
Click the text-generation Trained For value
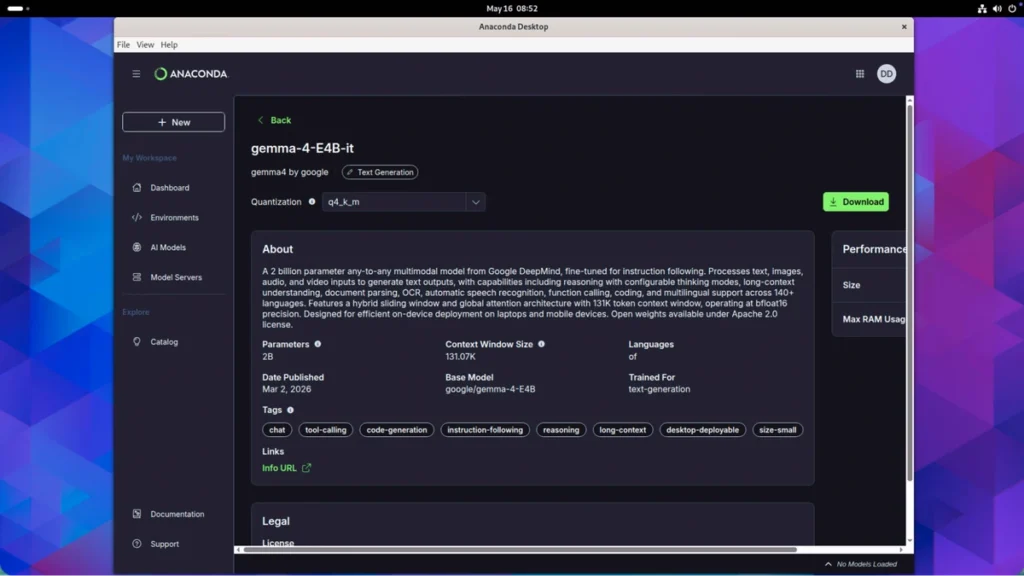659,389
